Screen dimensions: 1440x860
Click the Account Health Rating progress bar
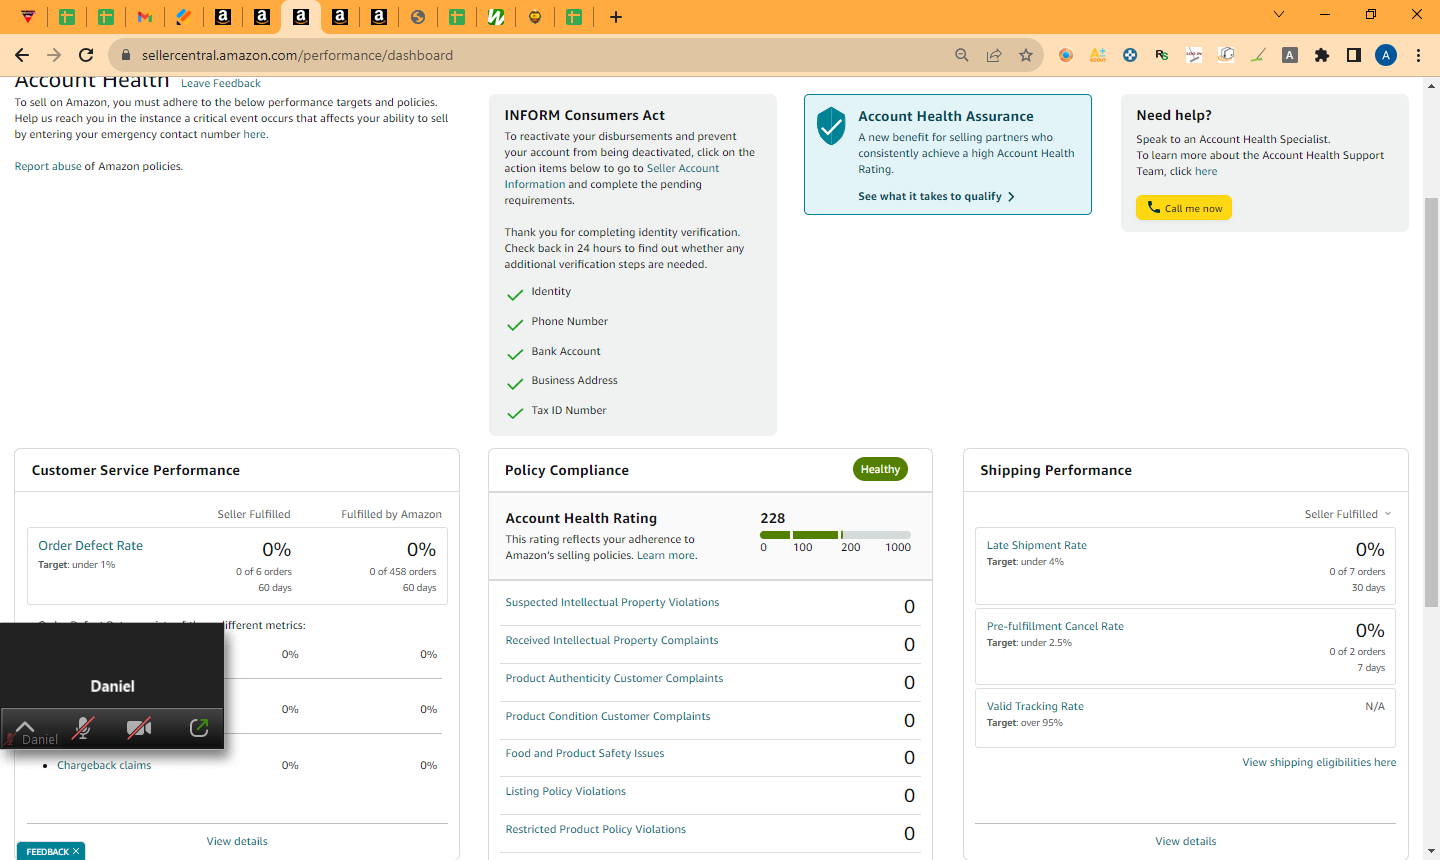835,535
